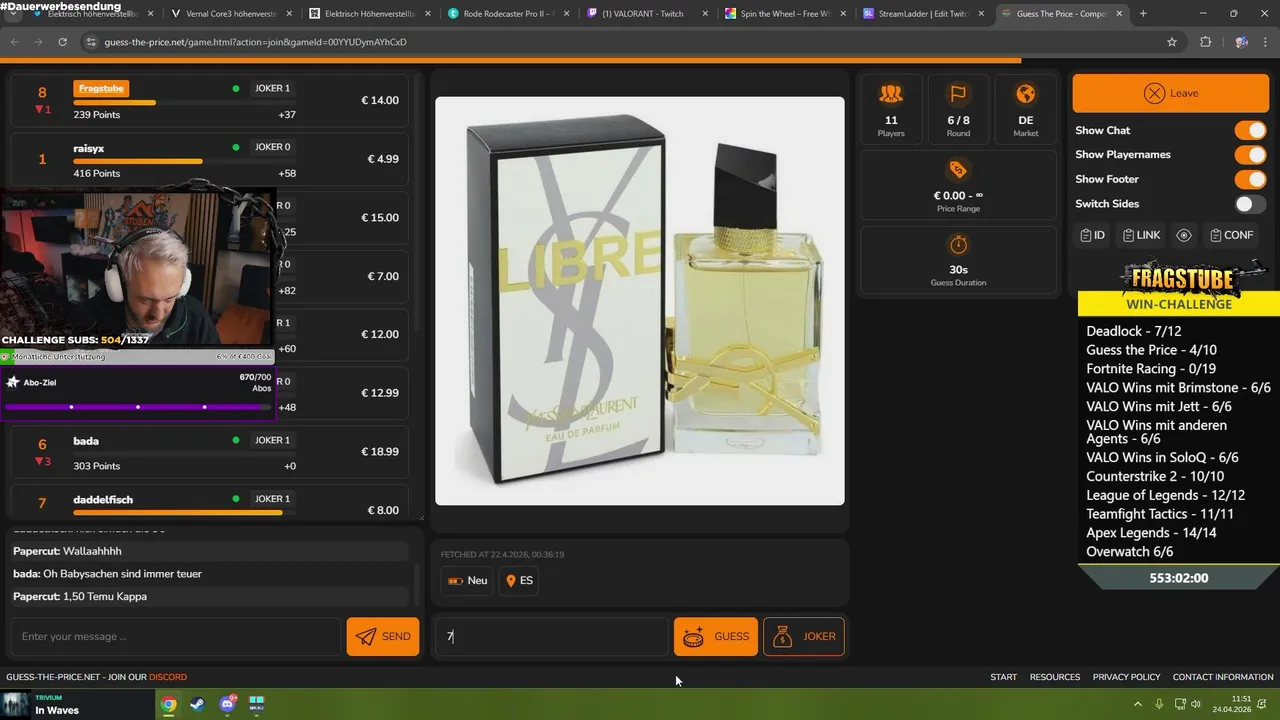
Task: Click the Round flag icon
Action: [958, 94]
